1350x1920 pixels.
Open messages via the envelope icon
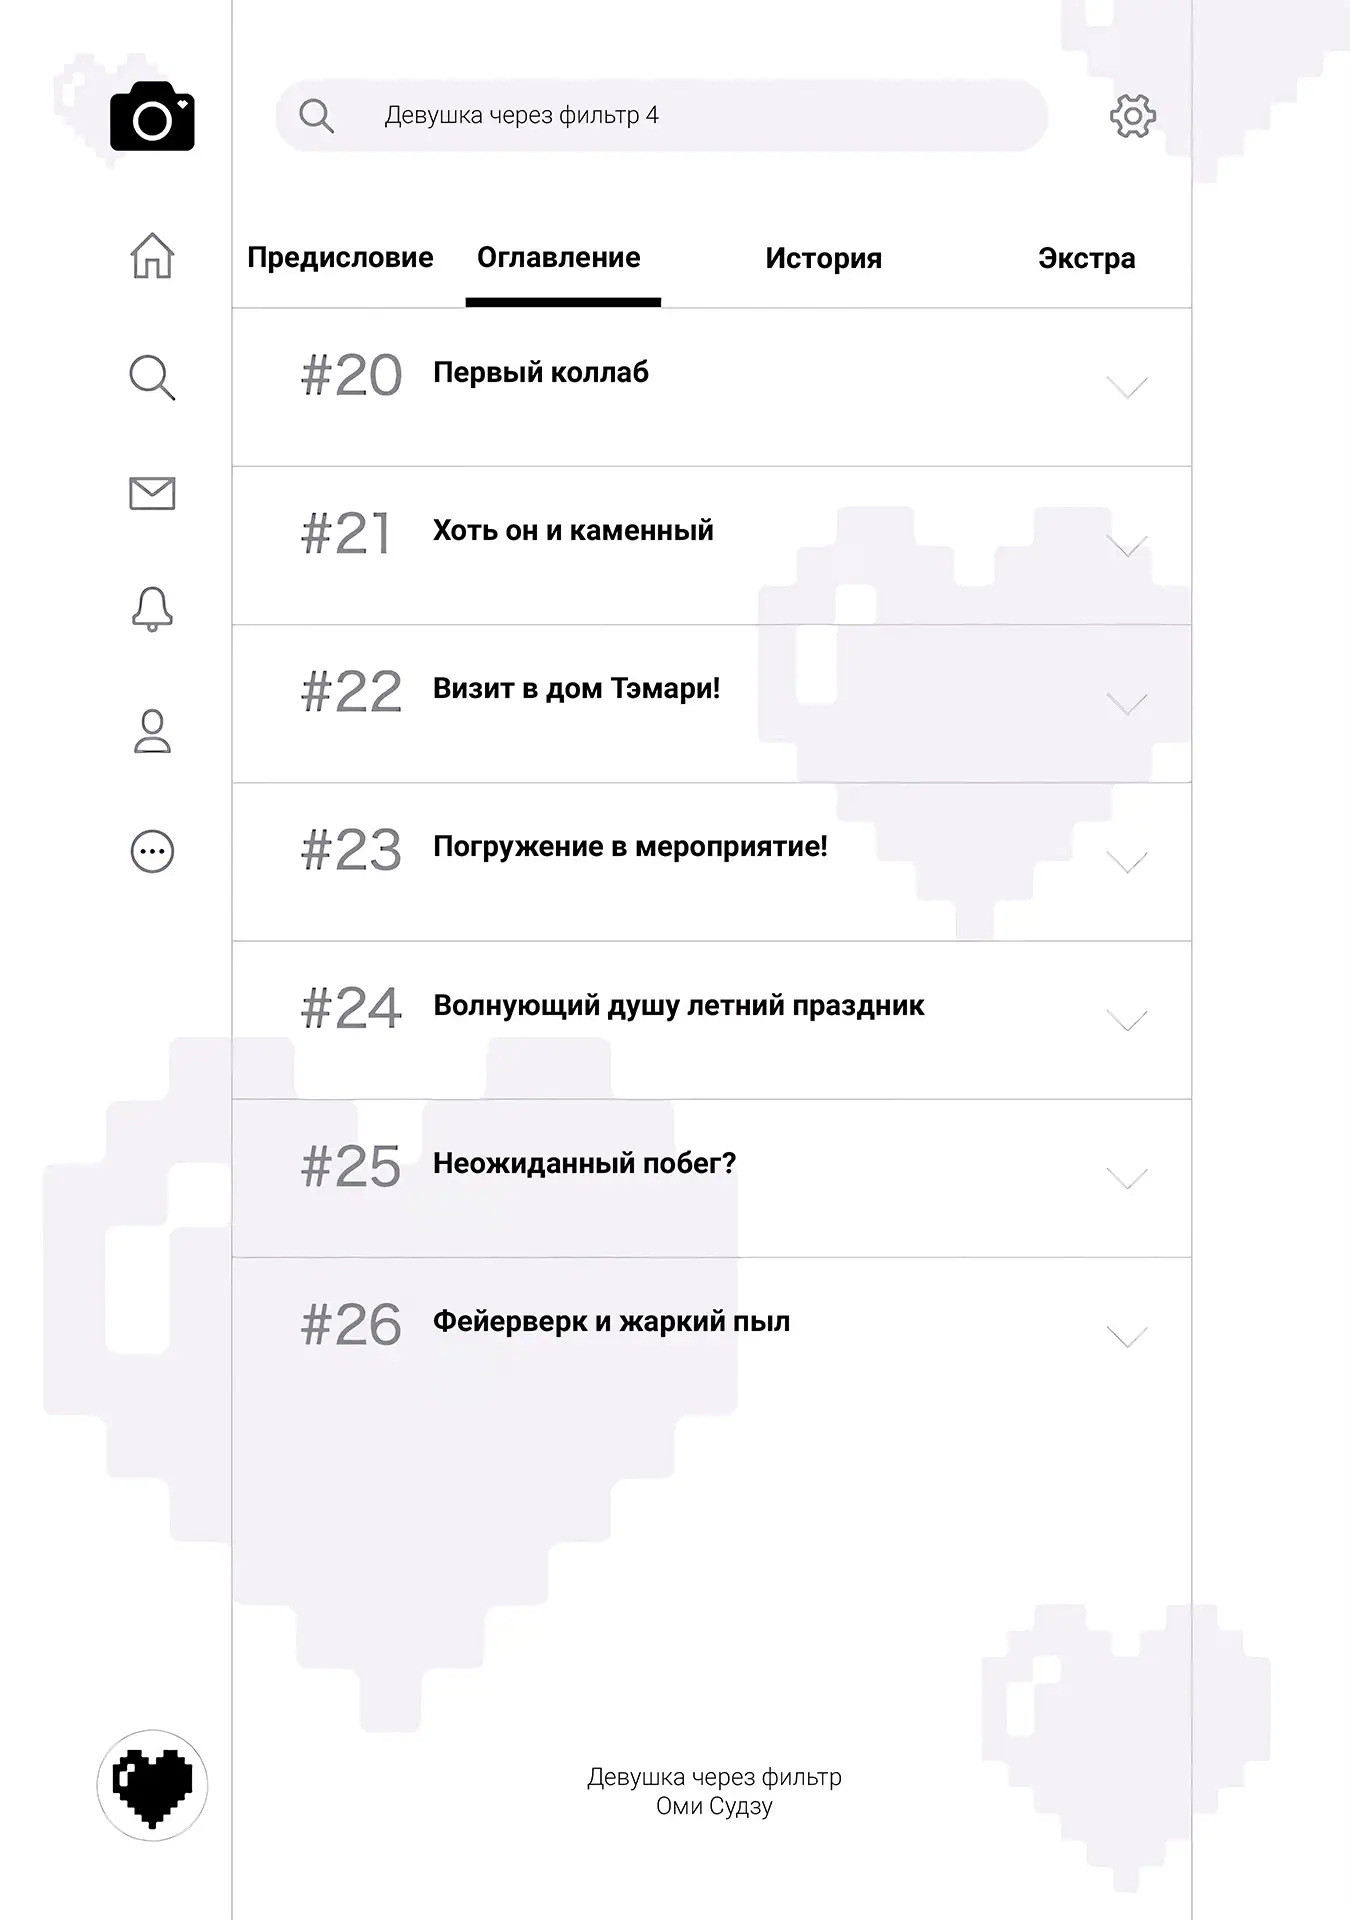152,493
